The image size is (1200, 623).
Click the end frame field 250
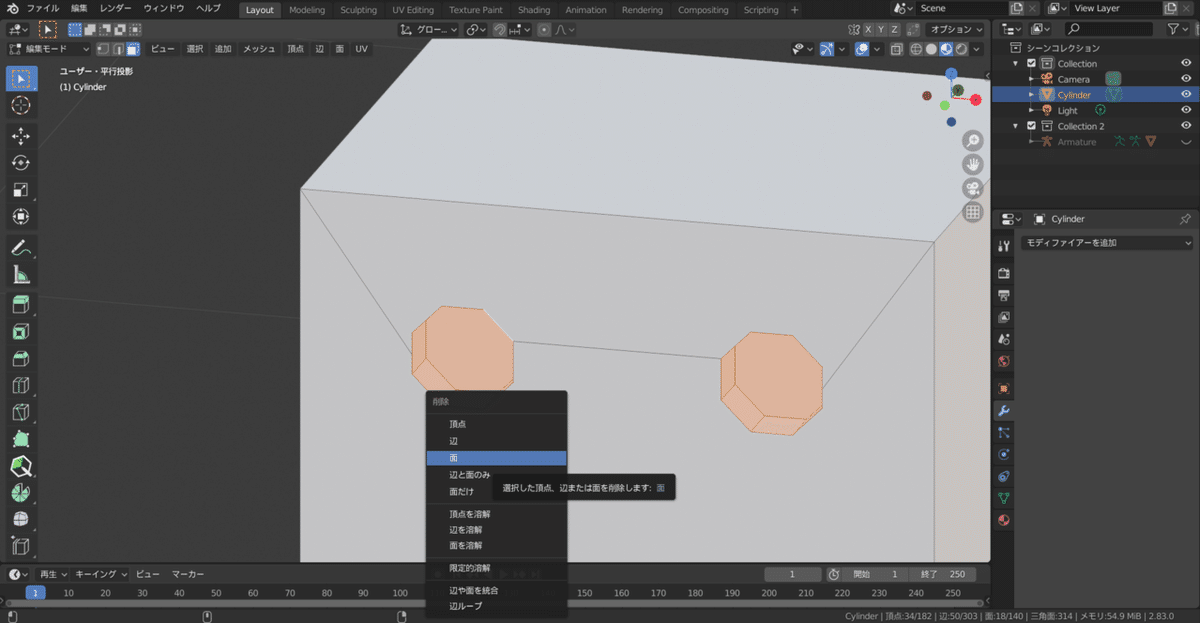[945, 574]
